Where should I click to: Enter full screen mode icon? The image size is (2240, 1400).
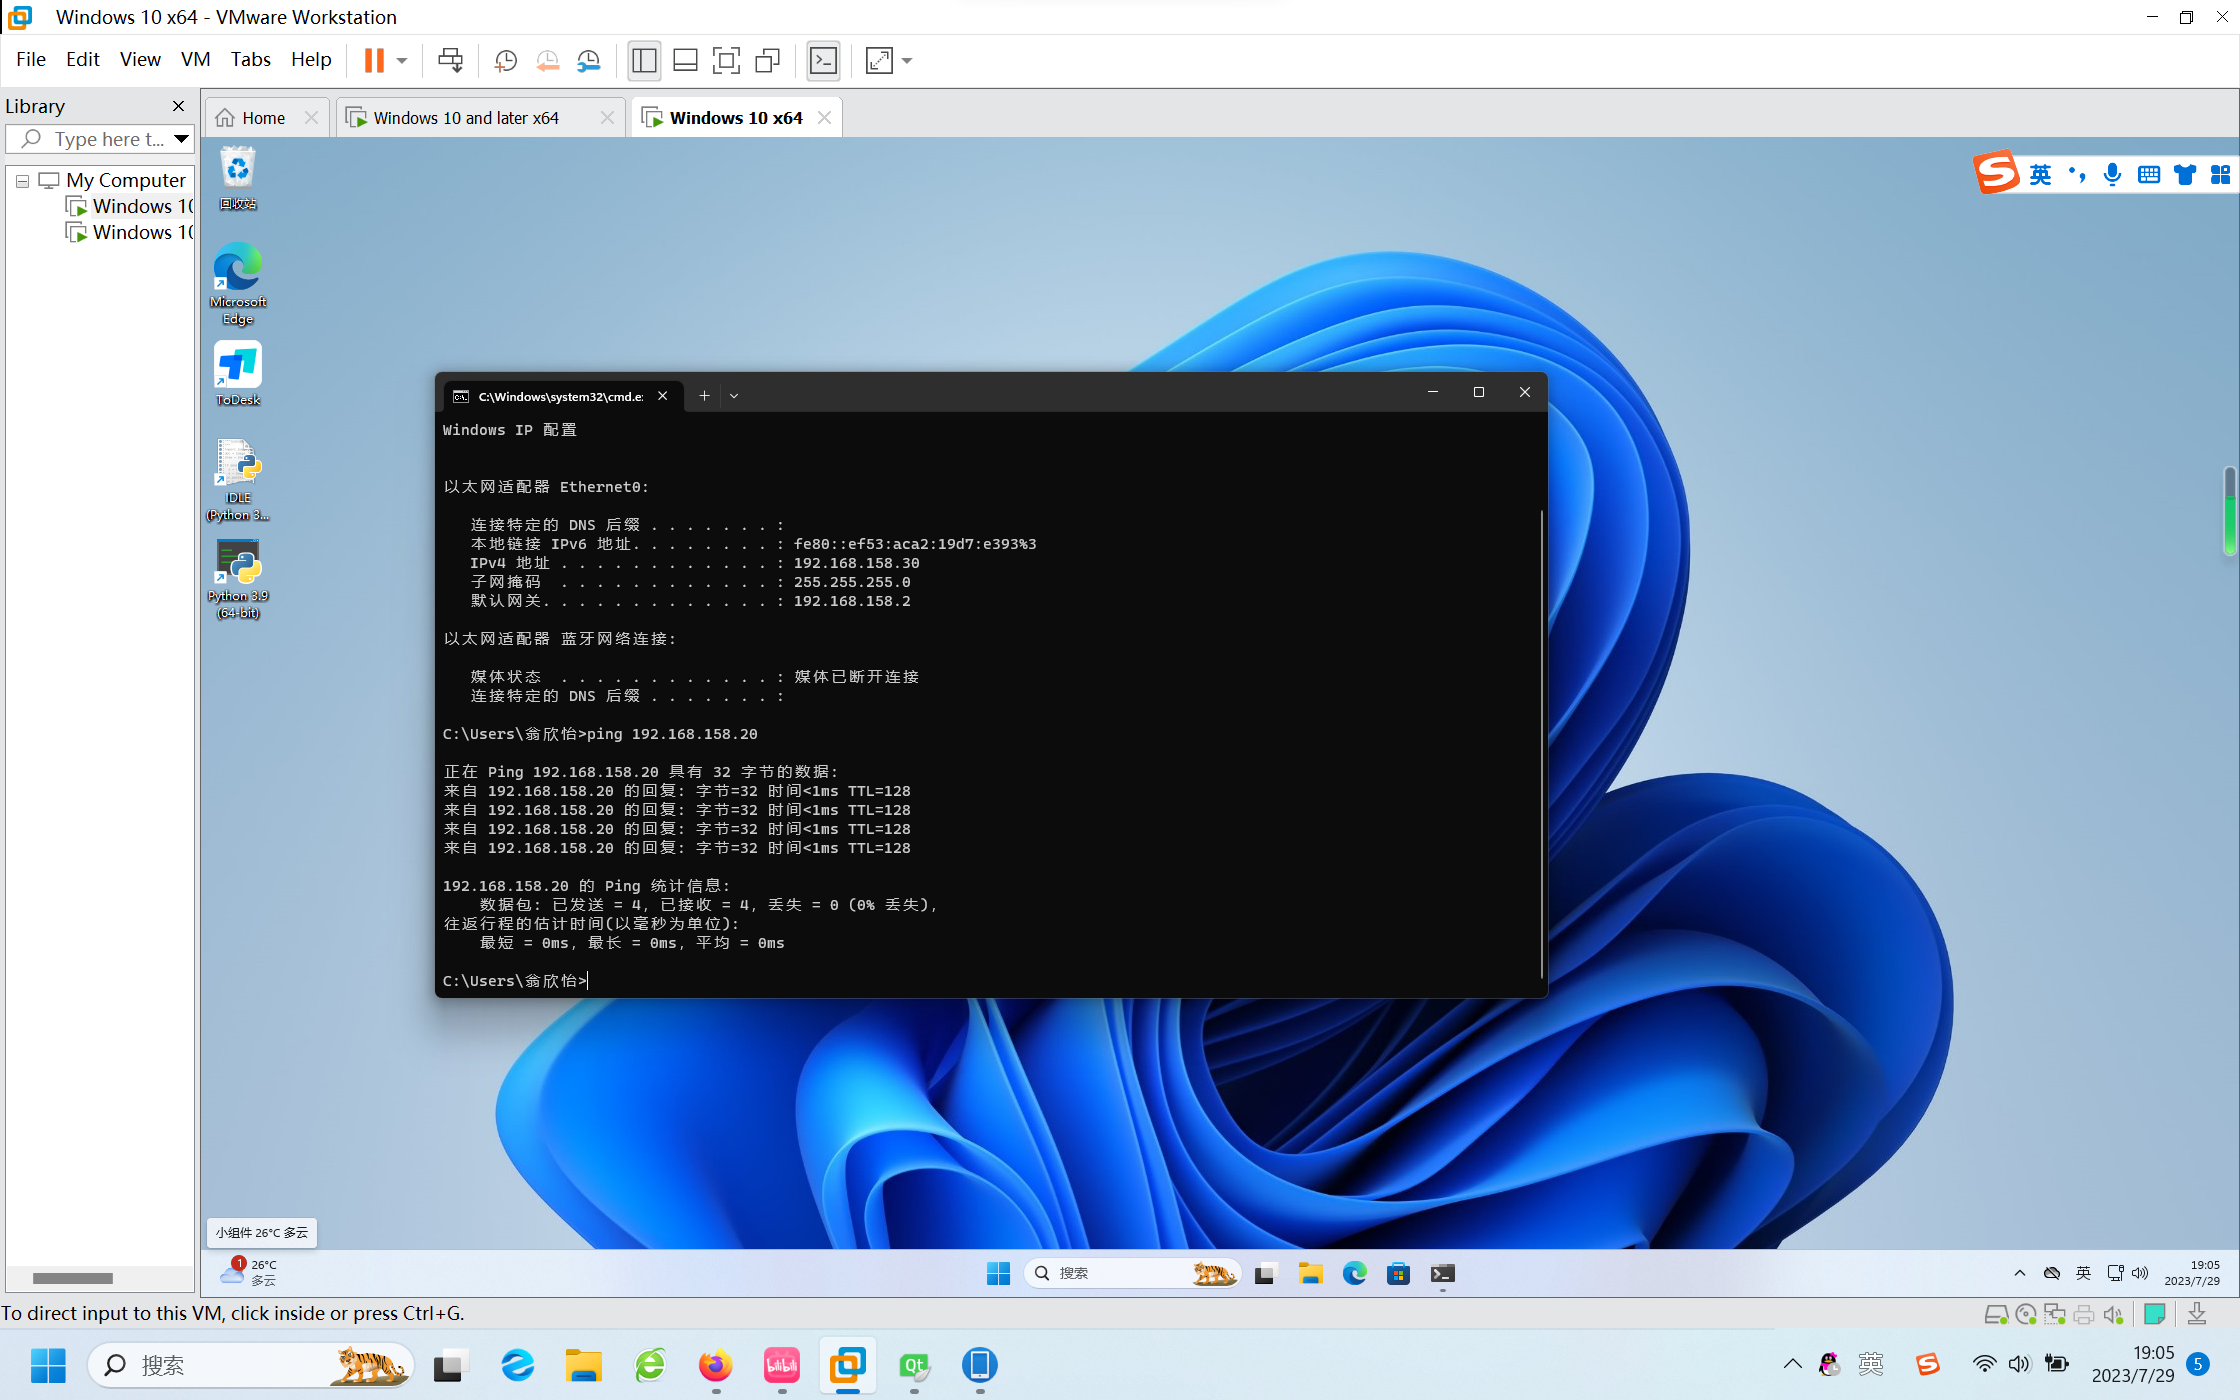pyautogui.click(x=726, y=60)
